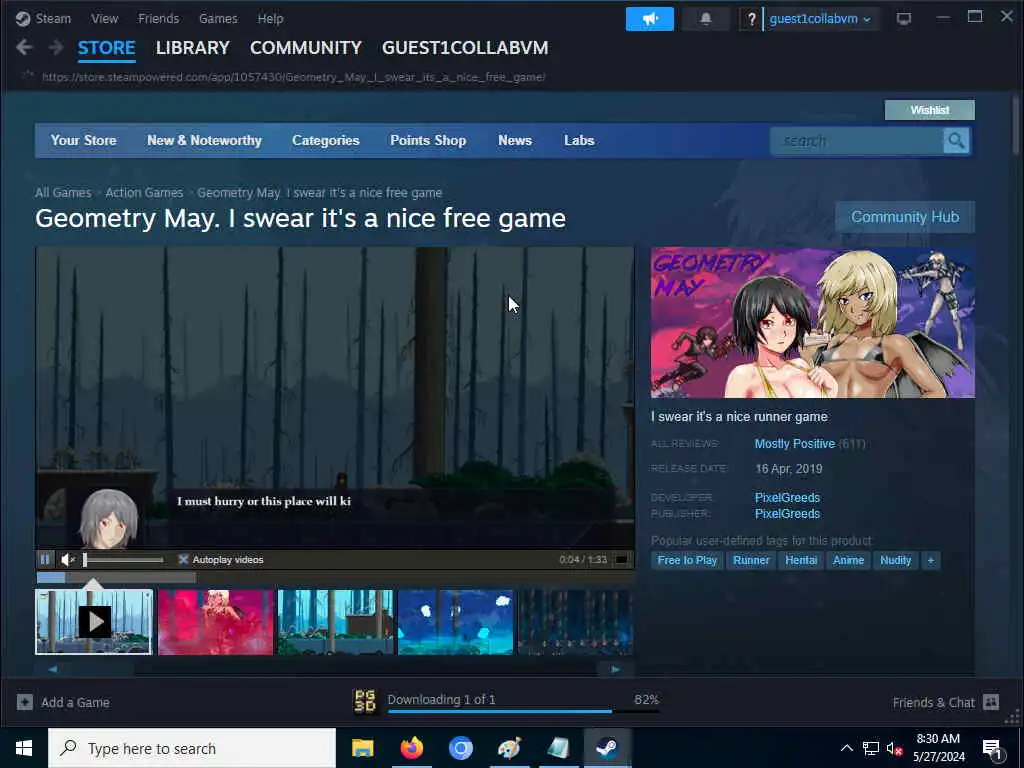Open the Labs page
The image size is (1024, 768).
(579, 140)
